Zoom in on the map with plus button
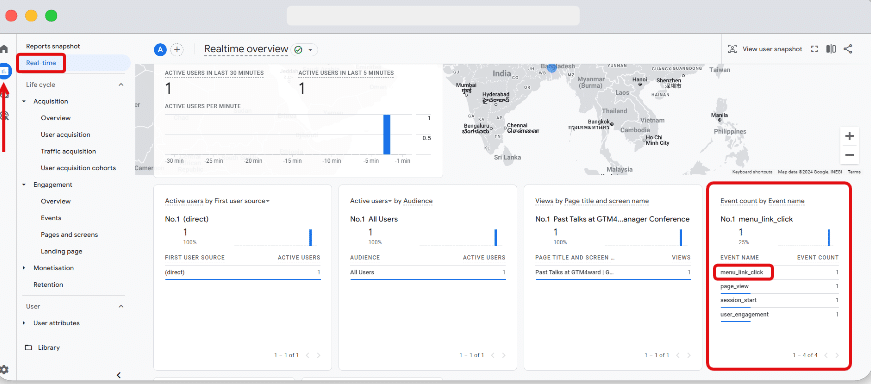The width and height of the screenshot is (871, 384). pyautogui.click(x=849, y=136)
